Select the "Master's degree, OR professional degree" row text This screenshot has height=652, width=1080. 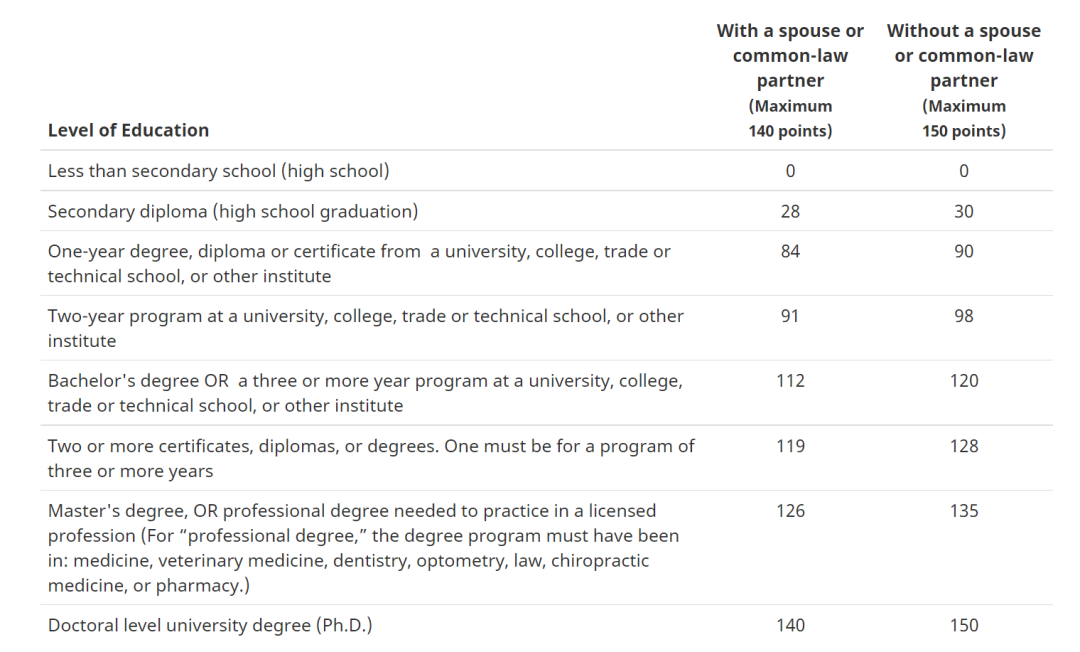click(x=363, y=547)
